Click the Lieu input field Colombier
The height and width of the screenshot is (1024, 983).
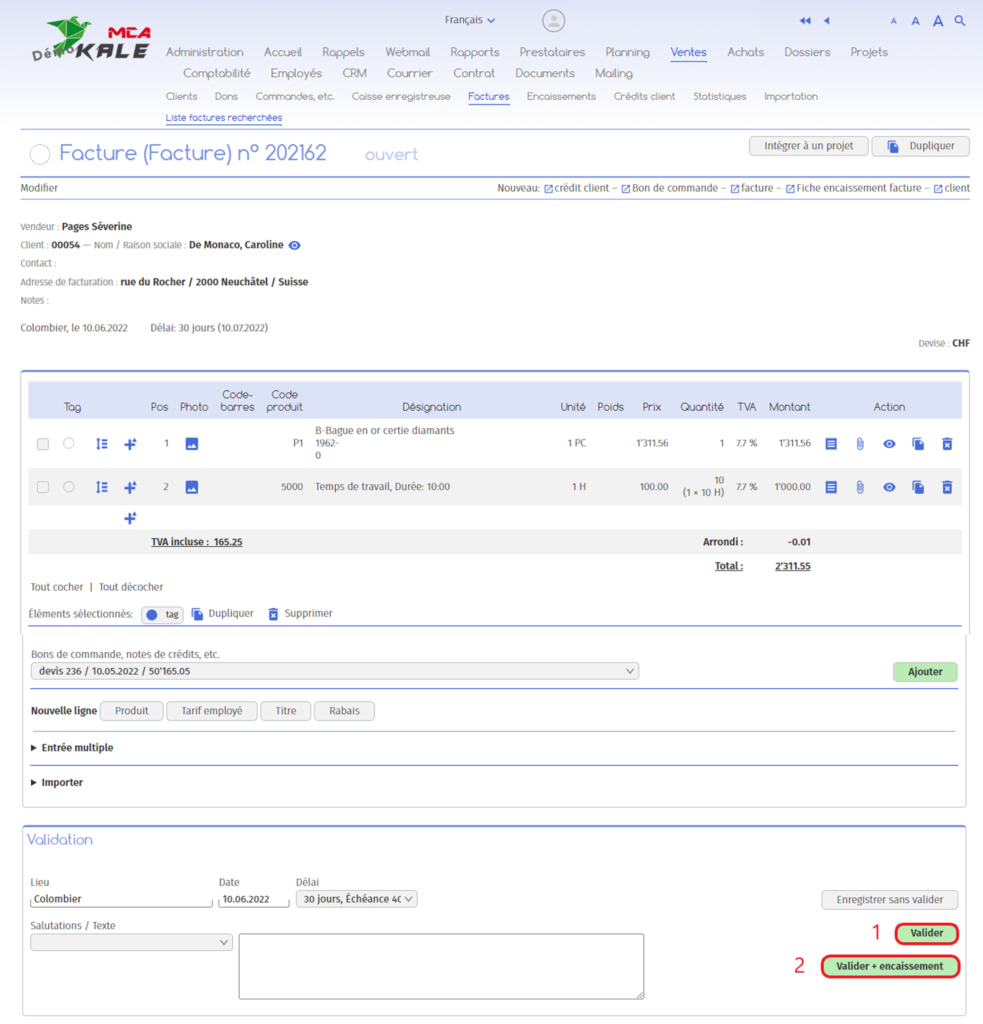point(121,899)
